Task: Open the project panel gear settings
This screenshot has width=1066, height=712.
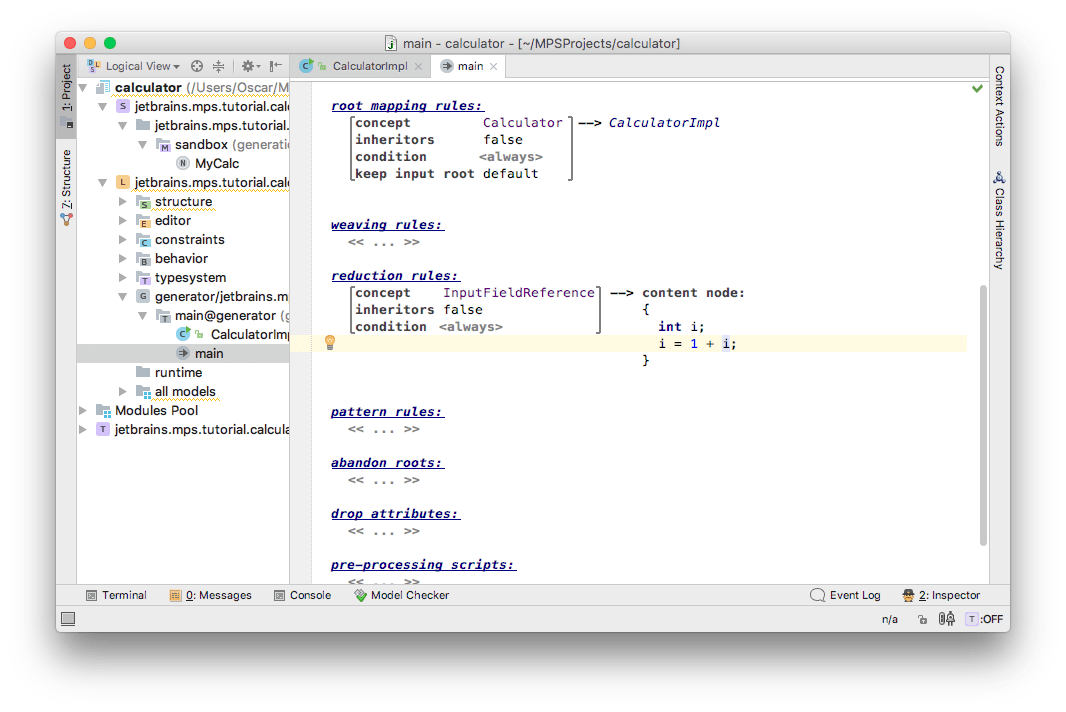Action: point(248,66)
